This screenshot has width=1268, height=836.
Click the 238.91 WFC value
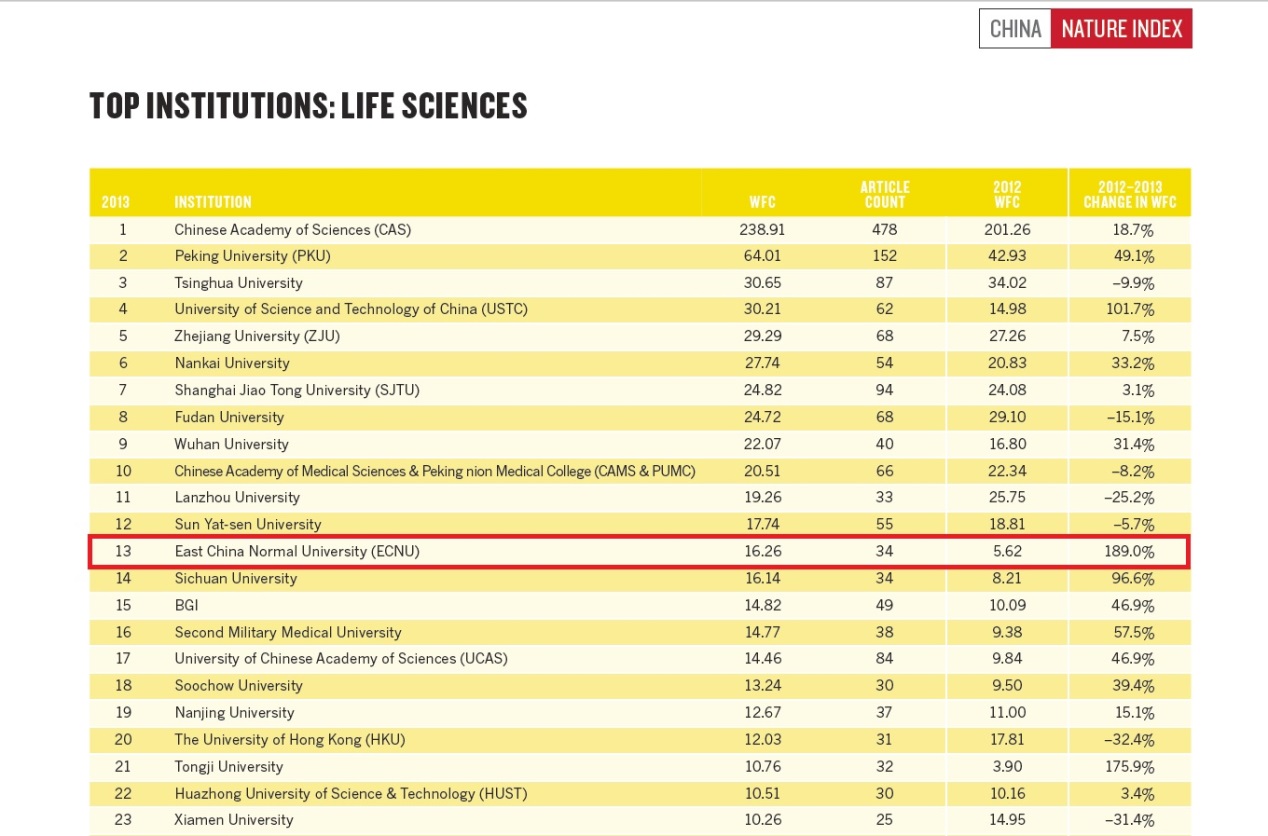(x=762, y=229)
